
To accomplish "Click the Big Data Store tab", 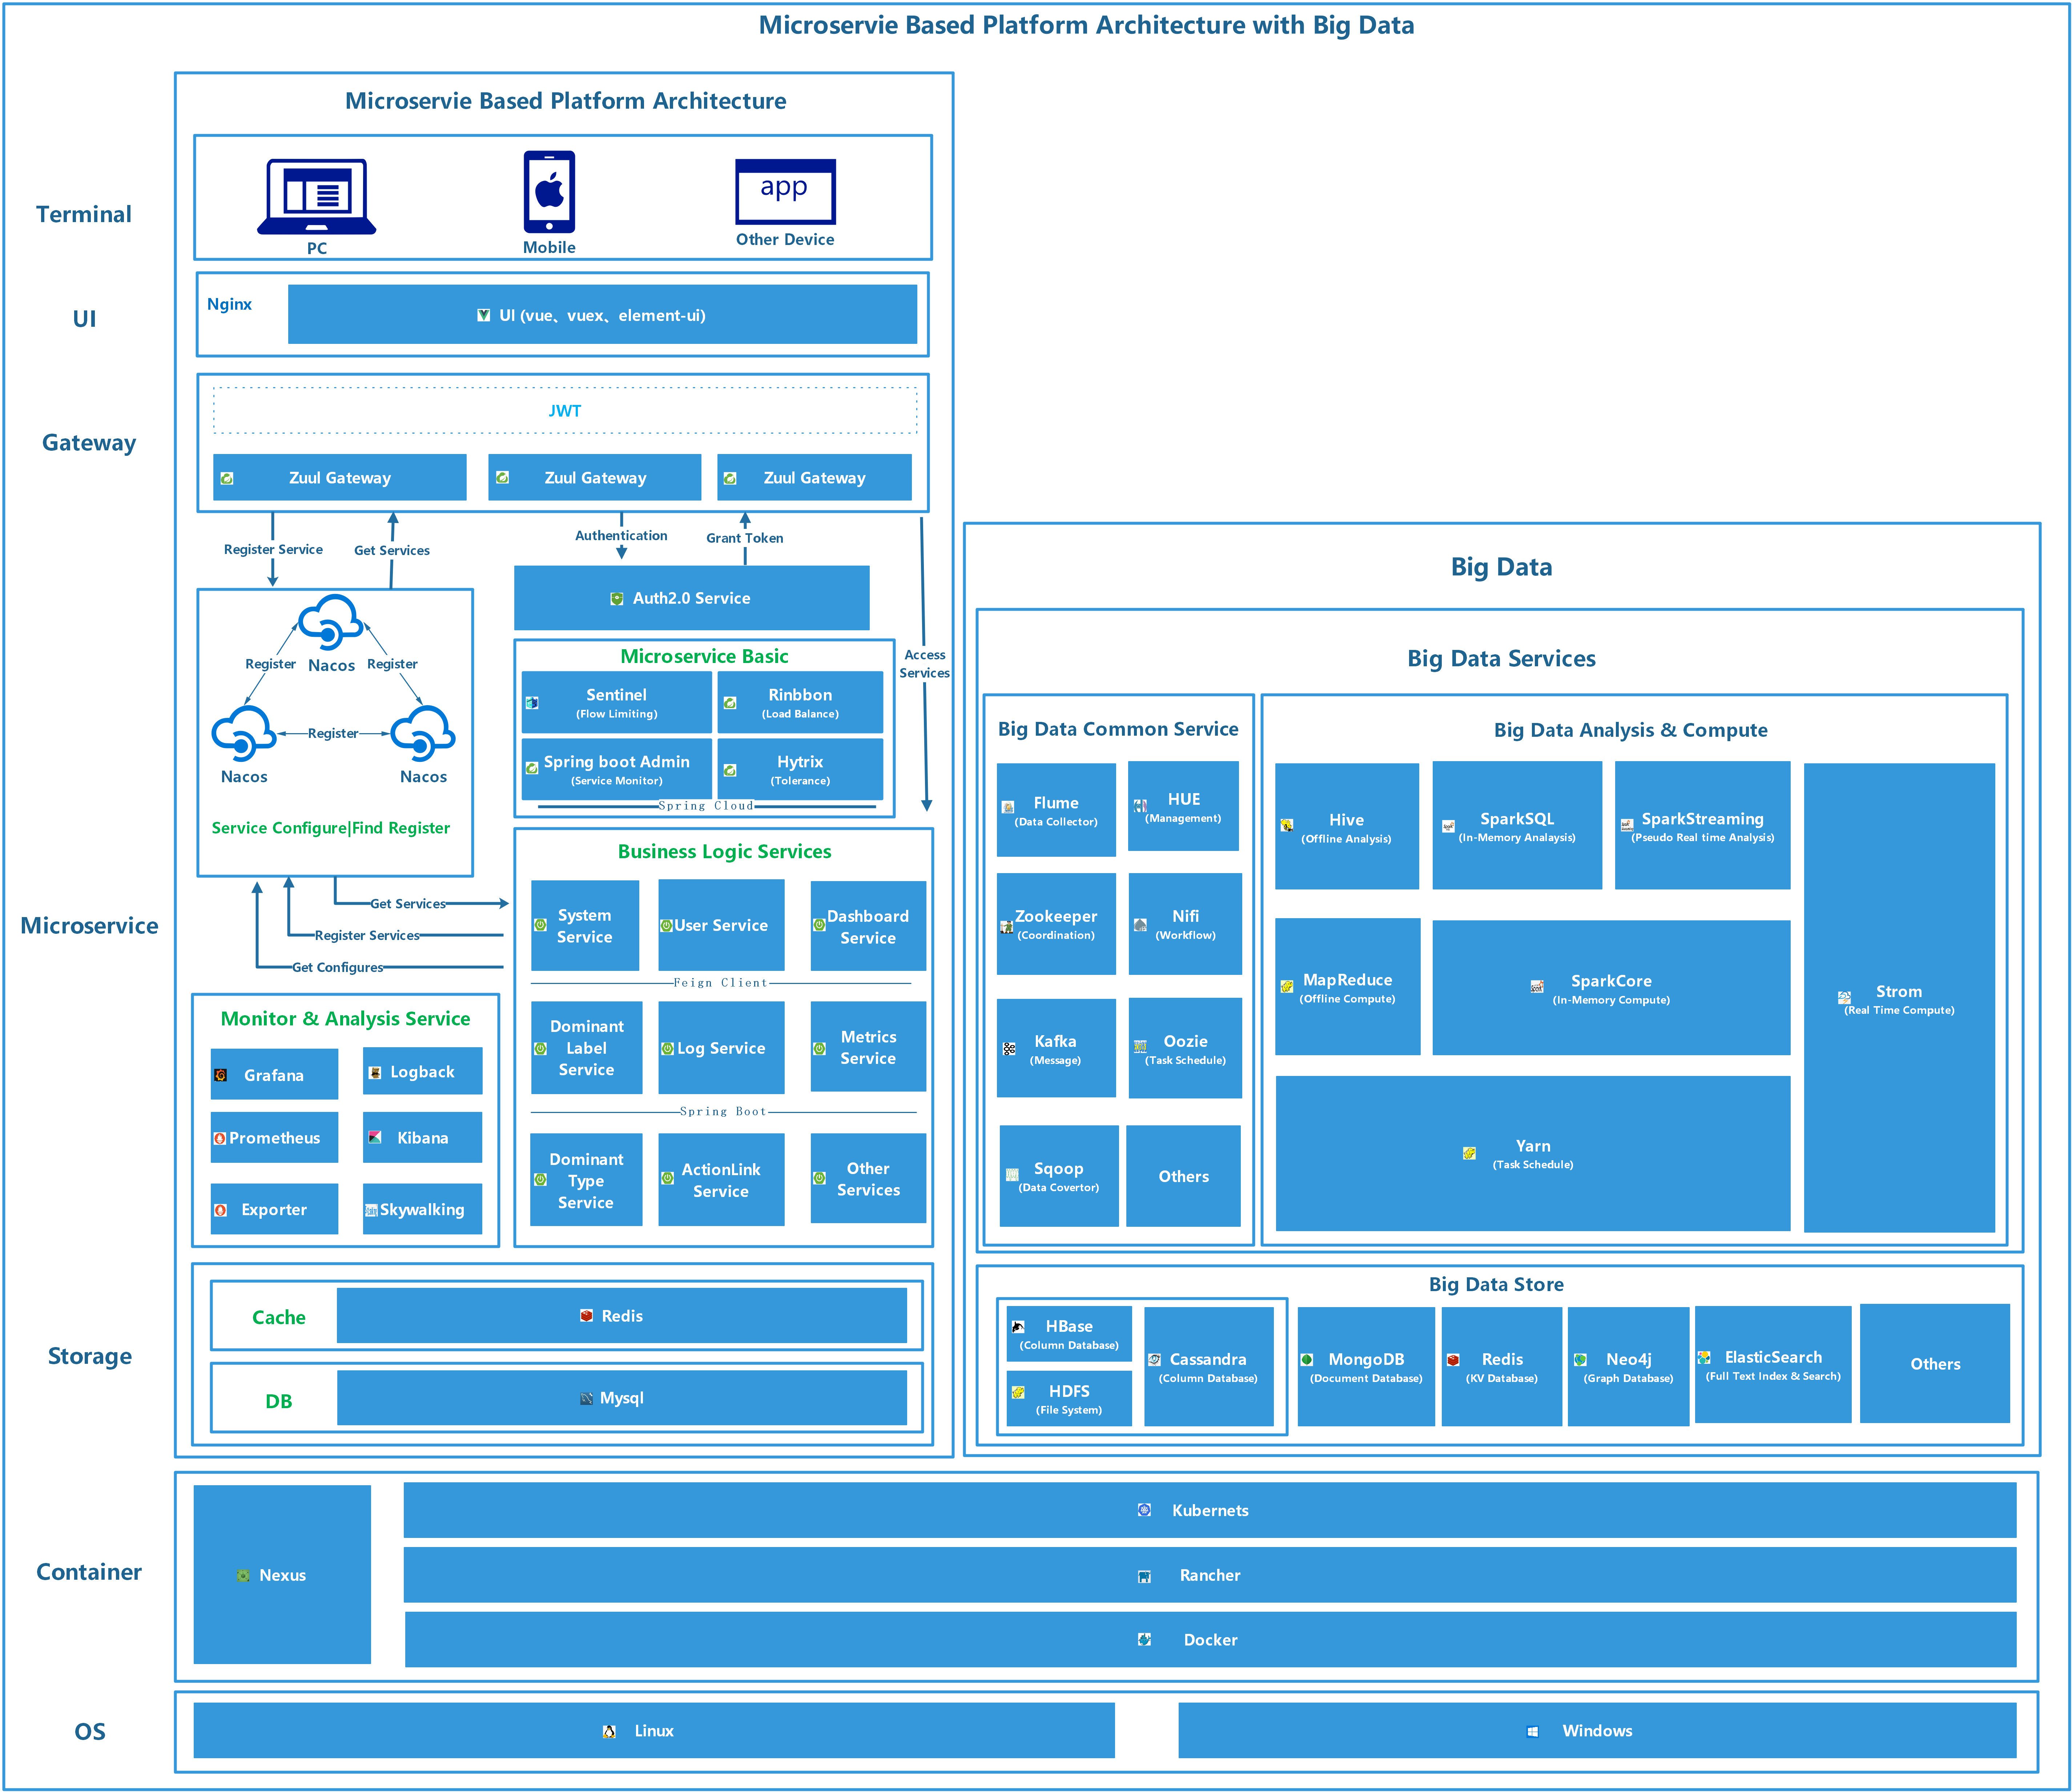I will 1499,1272.
